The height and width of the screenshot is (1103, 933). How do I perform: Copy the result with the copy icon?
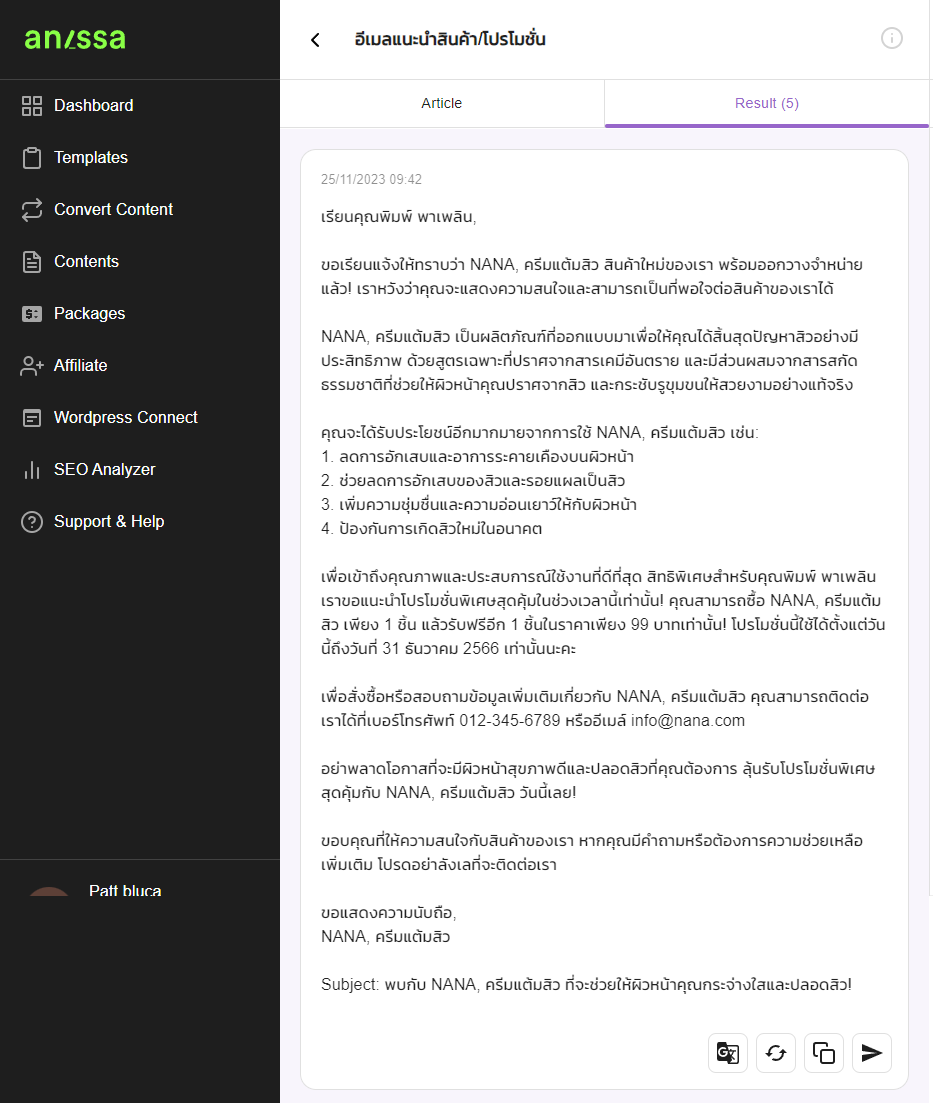point(823,1053)
